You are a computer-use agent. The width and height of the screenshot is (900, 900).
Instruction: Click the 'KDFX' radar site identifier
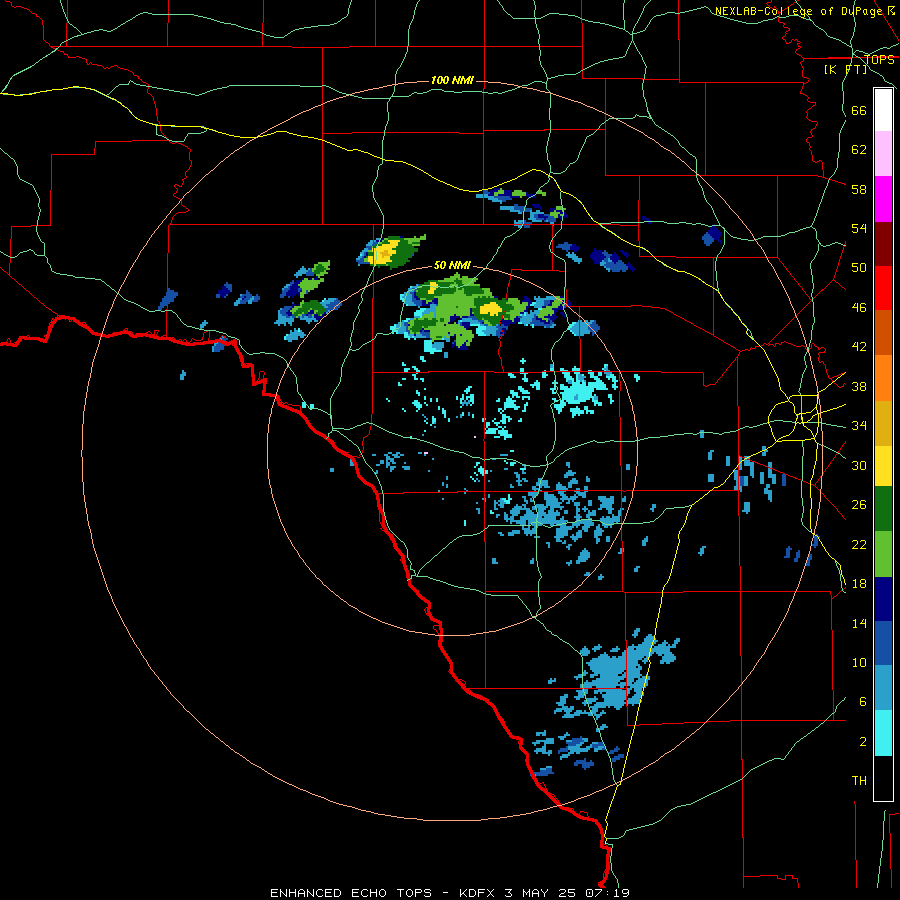478,893
